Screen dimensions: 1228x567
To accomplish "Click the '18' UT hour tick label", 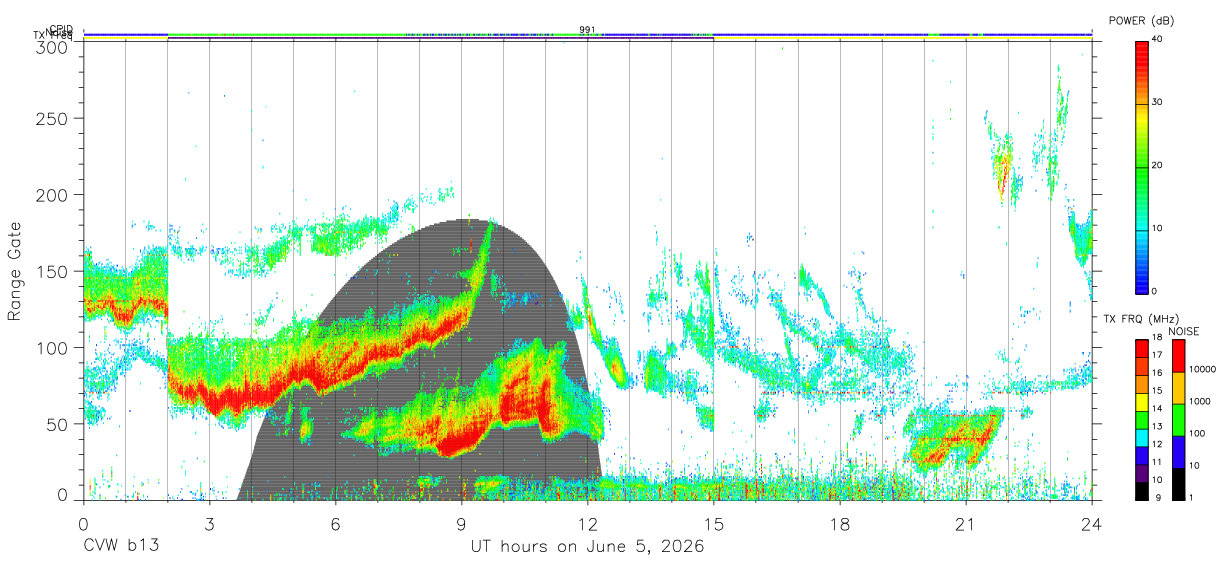I will coord(839,523).
